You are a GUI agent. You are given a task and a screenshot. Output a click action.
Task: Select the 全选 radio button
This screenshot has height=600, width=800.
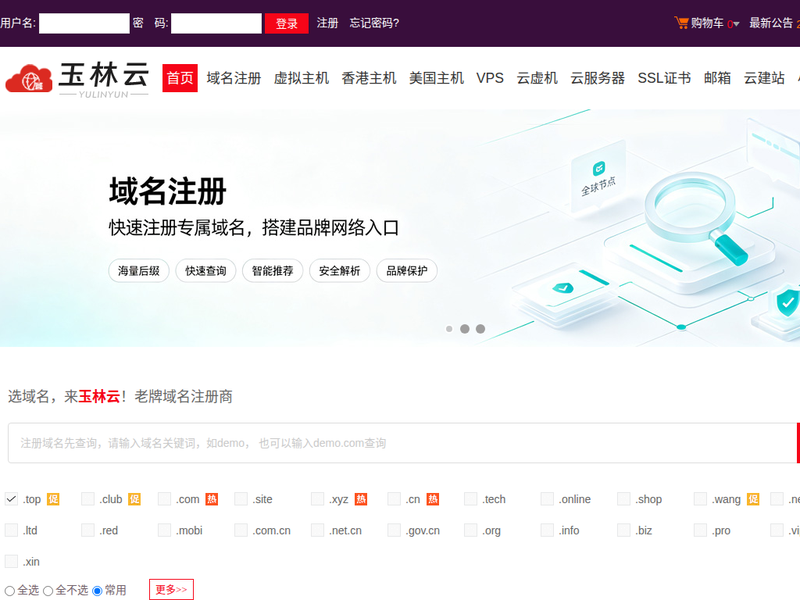click(10, 591)
